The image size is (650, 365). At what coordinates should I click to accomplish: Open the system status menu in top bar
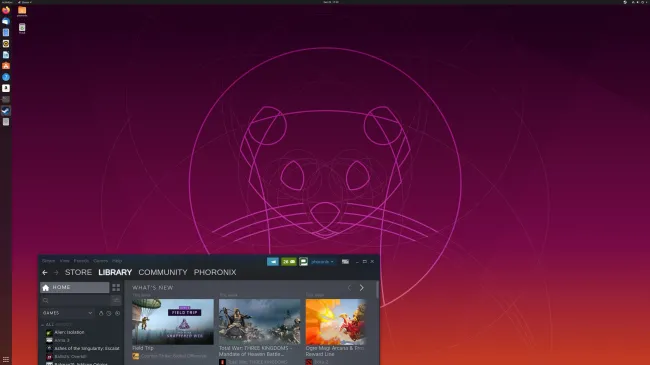[x=639, y=2]
